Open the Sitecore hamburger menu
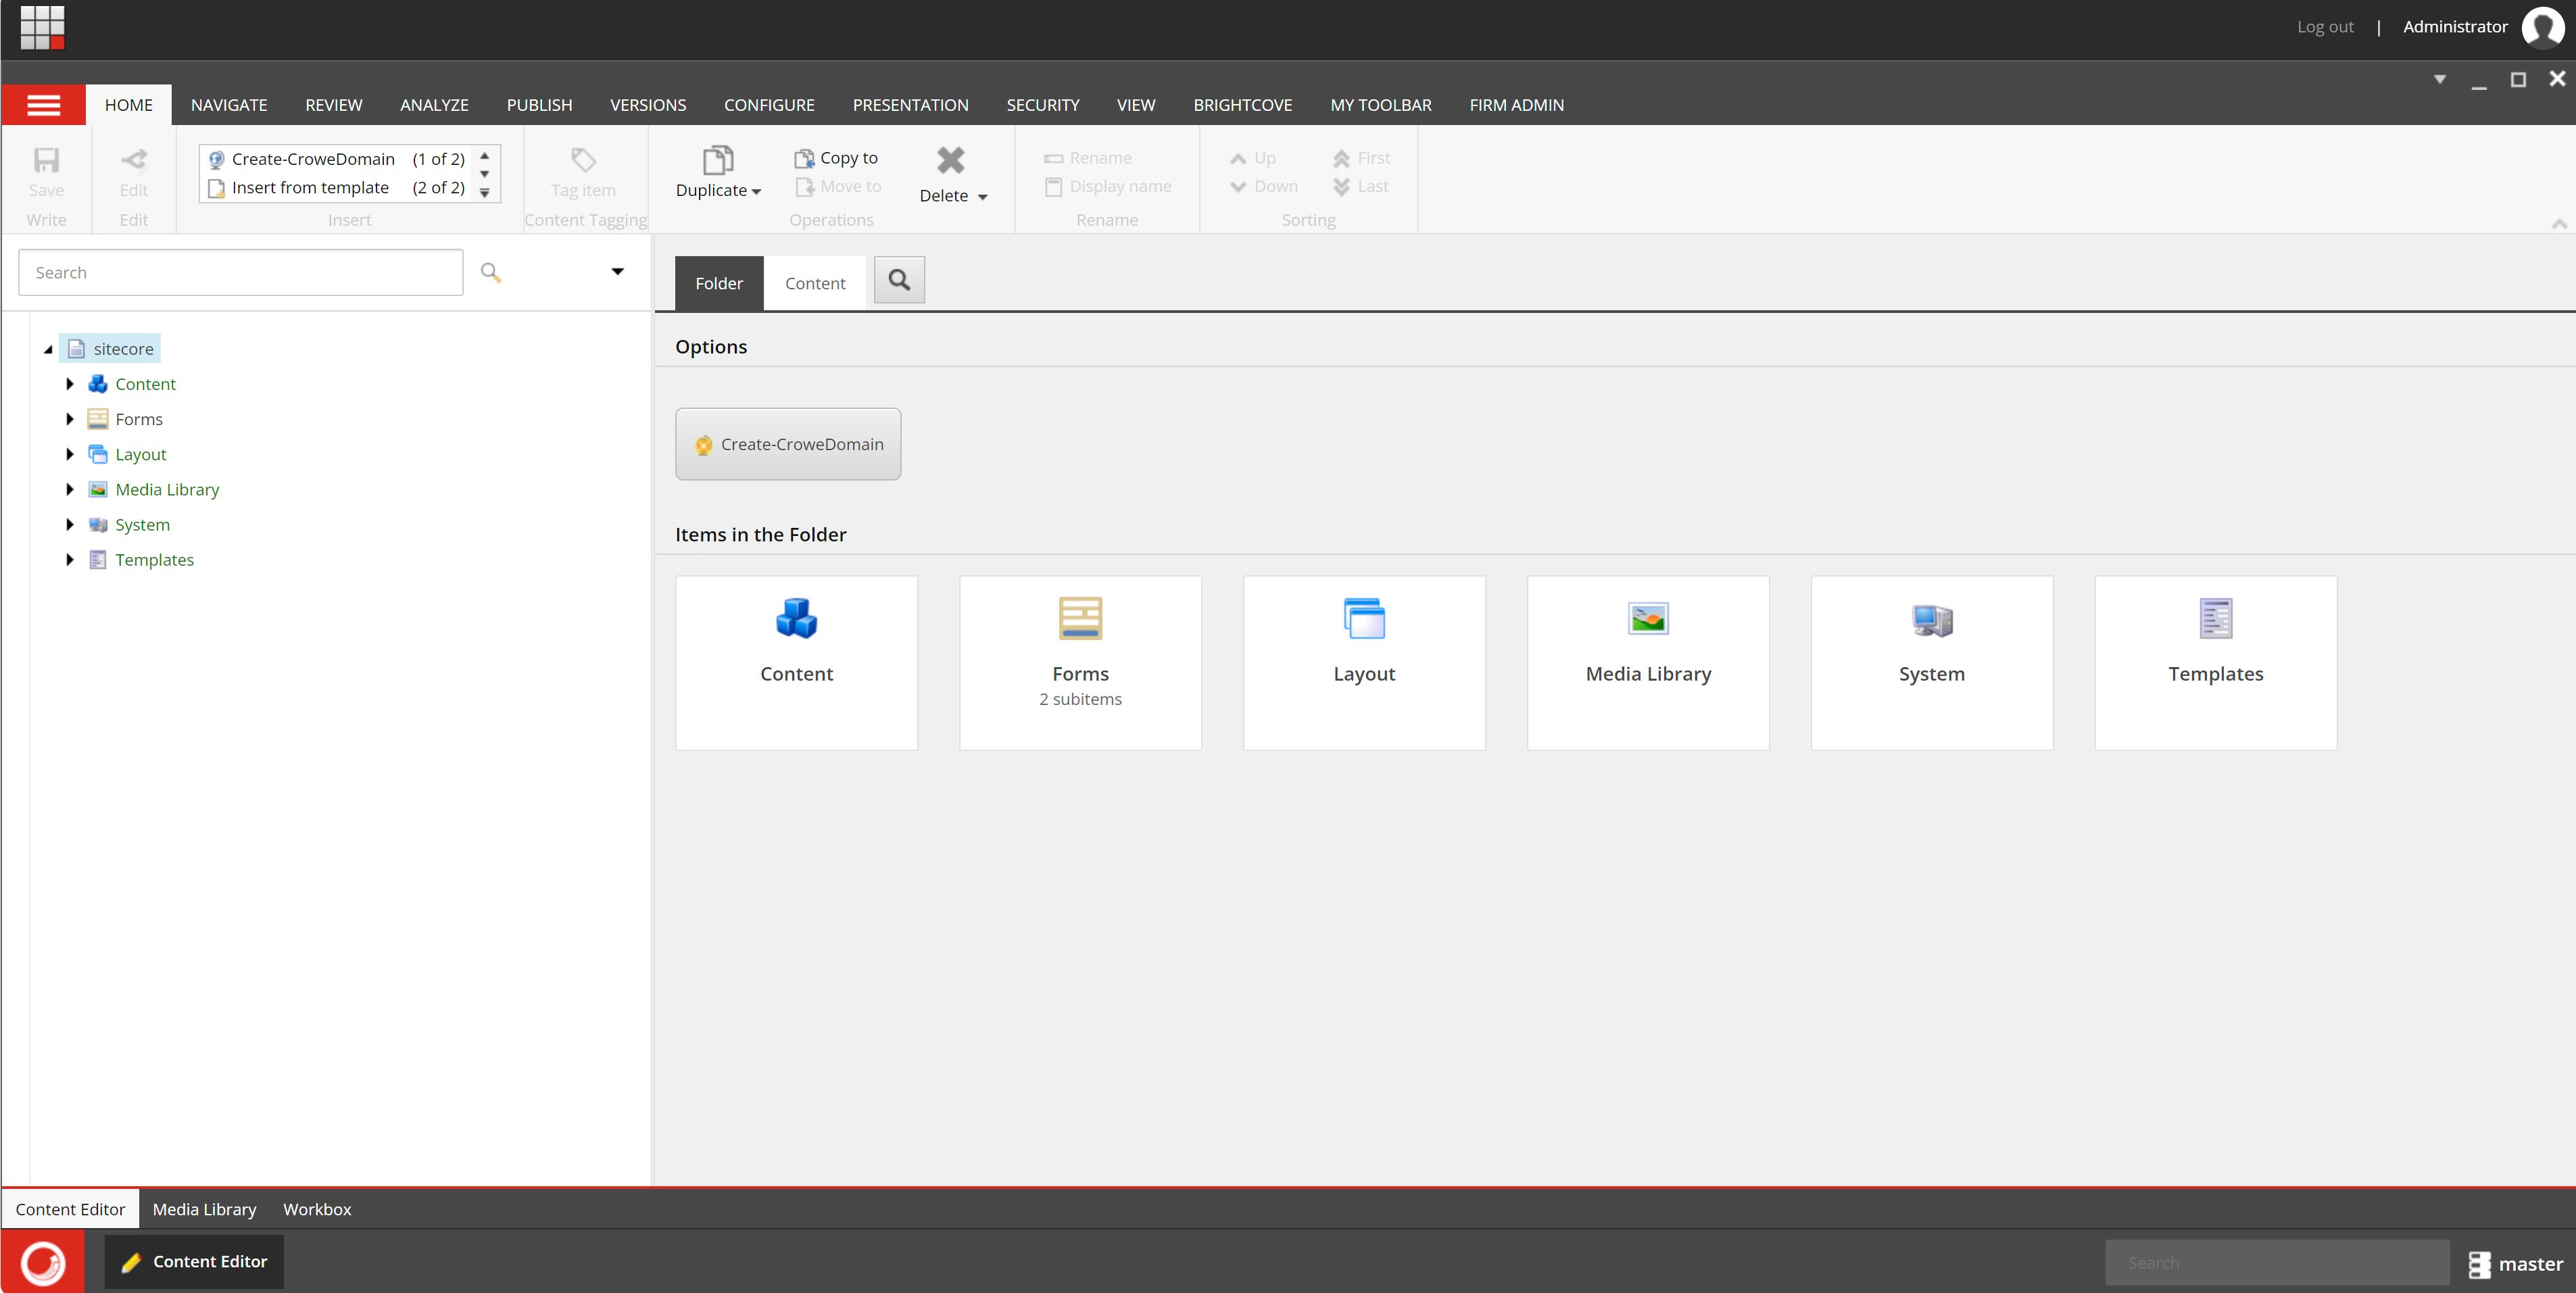The height and width of the screenshot is (1293, 2576). (x=43, y=105)
